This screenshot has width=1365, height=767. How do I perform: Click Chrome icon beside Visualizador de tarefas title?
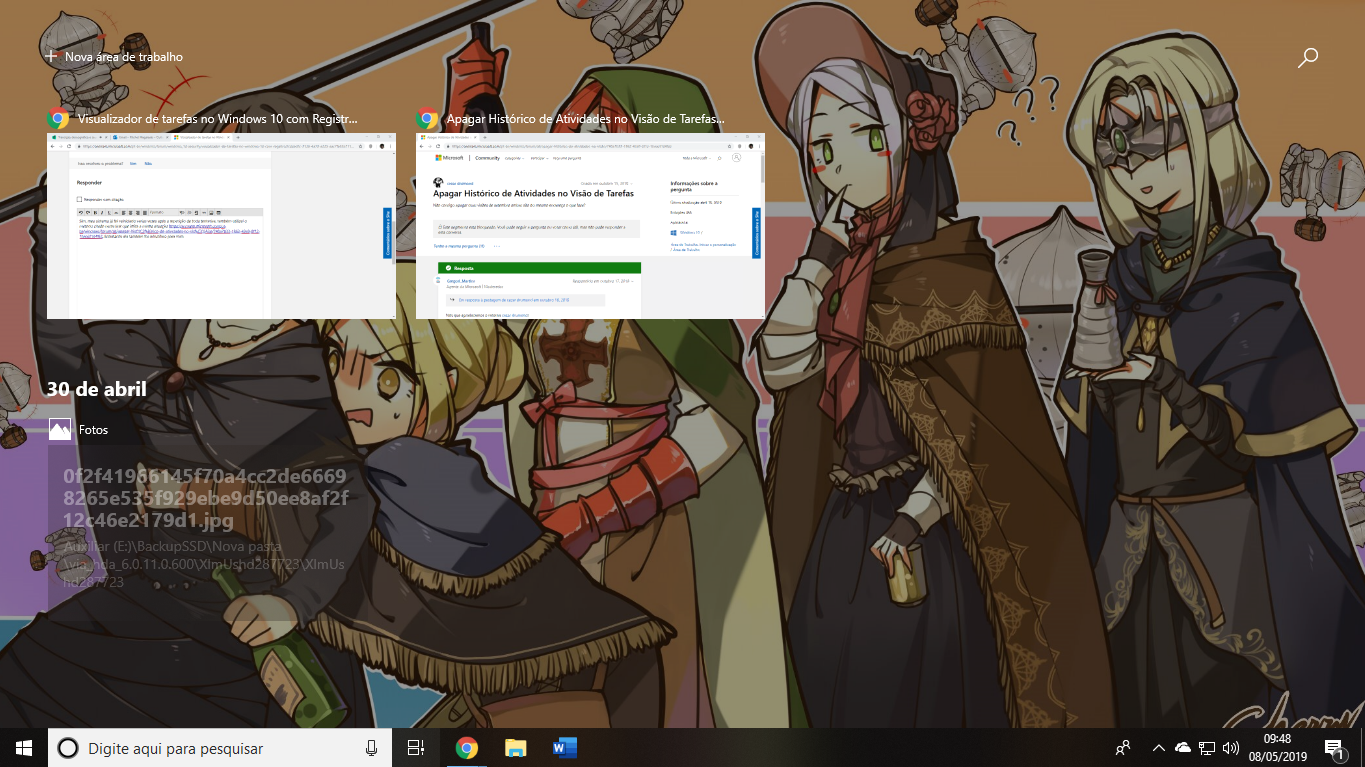58,118
